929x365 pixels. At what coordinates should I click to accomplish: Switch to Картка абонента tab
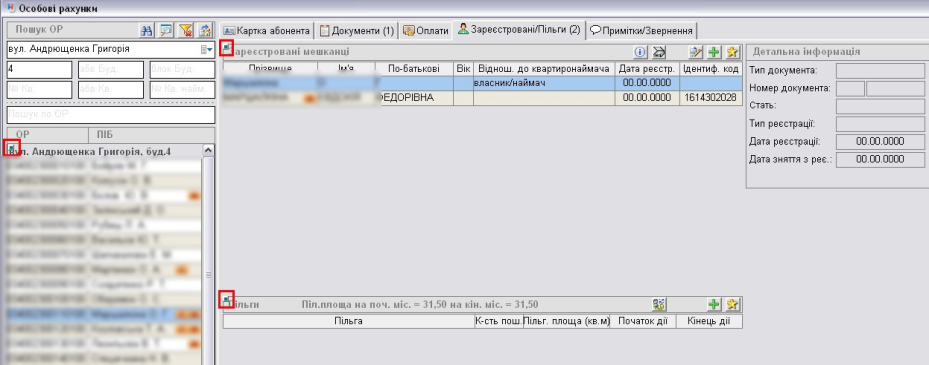(x=267, y=31)
